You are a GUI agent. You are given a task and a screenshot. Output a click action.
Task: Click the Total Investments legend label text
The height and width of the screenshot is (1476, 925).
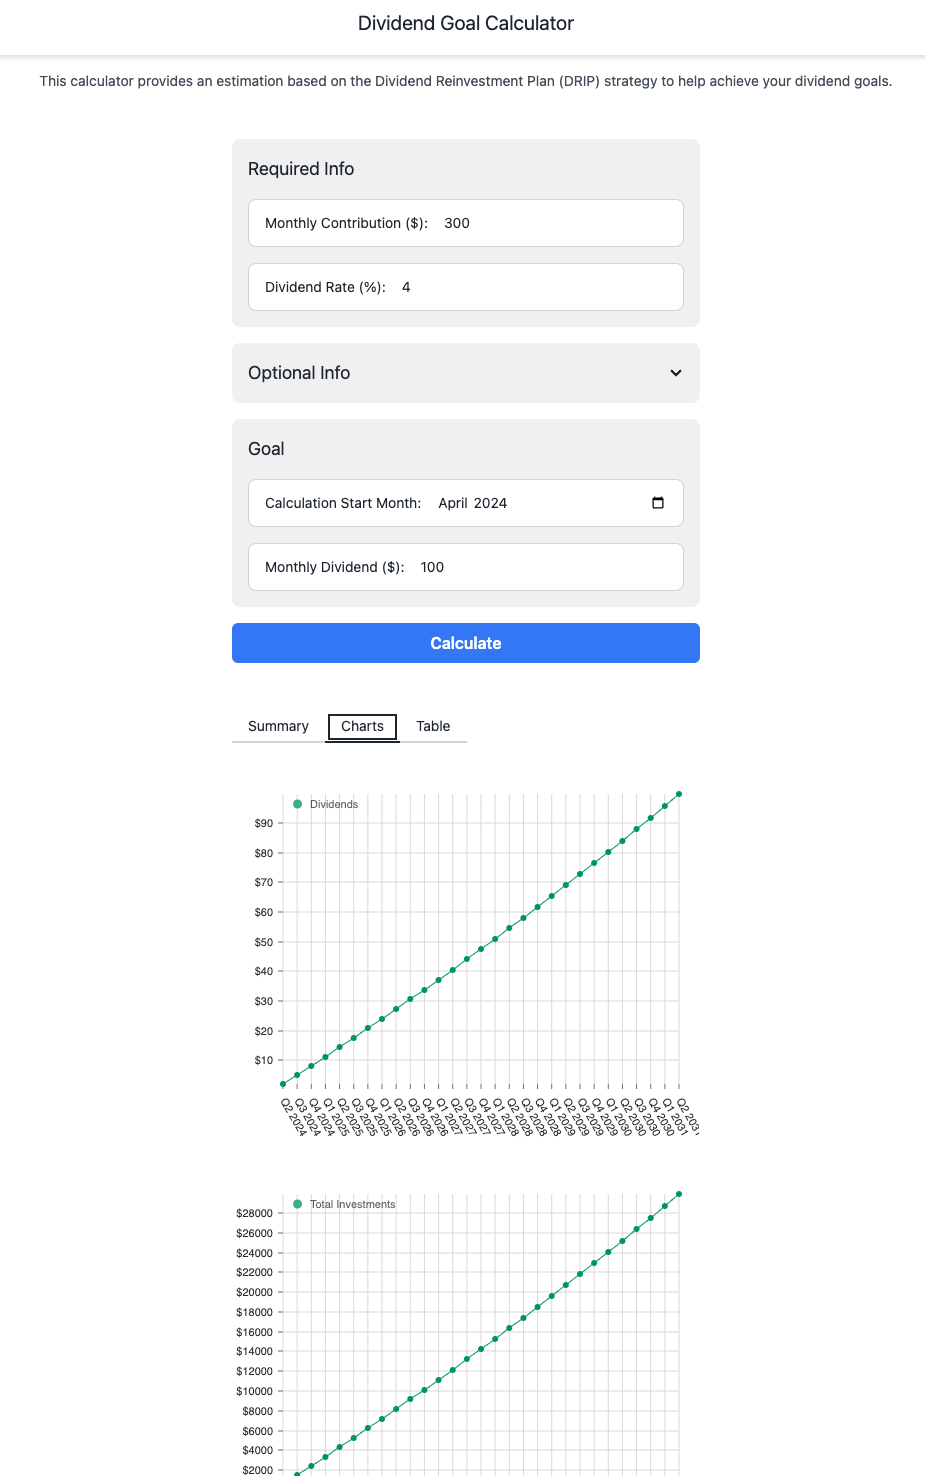(352, 1204)
